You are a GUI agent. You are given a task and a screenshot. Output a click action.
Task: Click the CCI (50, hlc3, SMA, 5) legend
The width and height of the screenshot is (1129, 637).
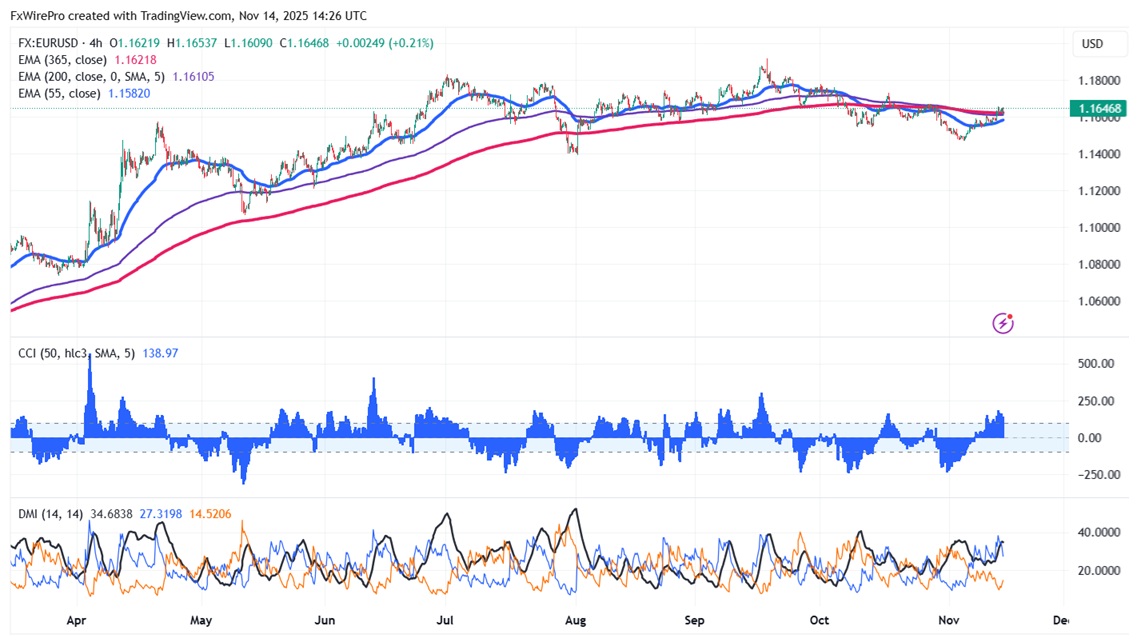point(76,353)
